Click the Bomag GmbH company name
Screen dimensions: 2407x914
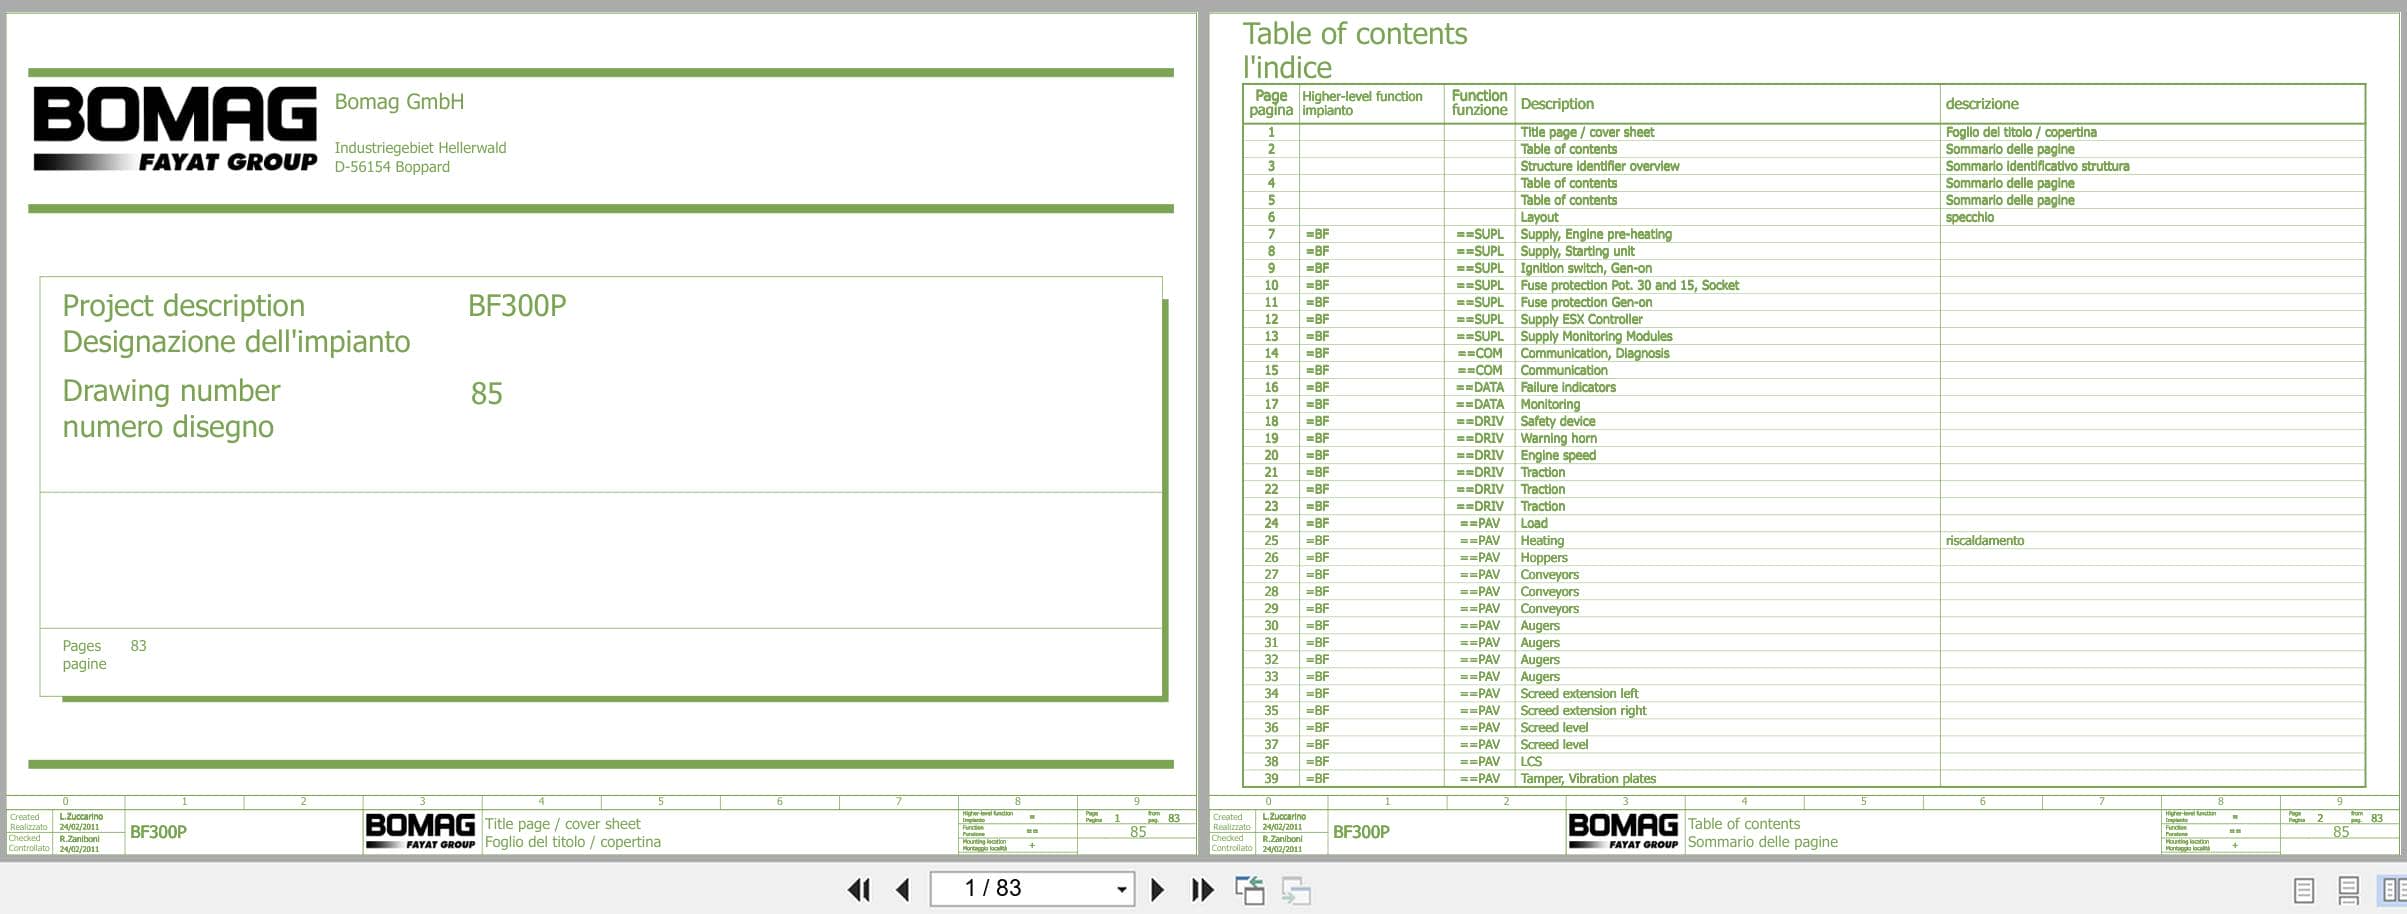click(x=399, y=101)
